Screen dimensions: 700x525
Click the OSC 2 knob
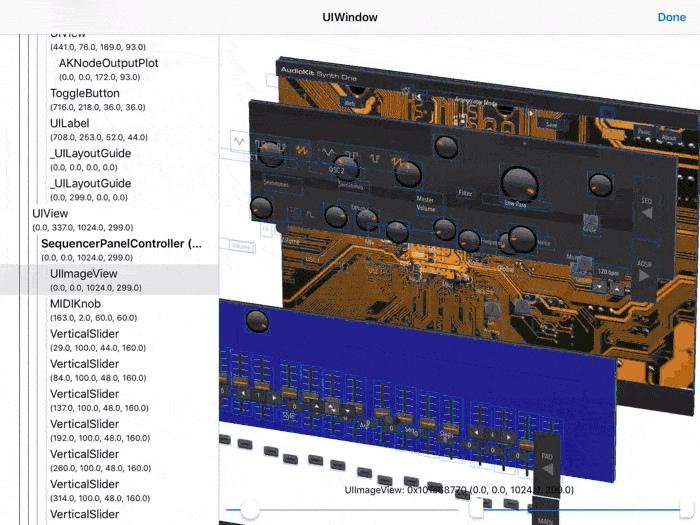click(x=346, y=169)
